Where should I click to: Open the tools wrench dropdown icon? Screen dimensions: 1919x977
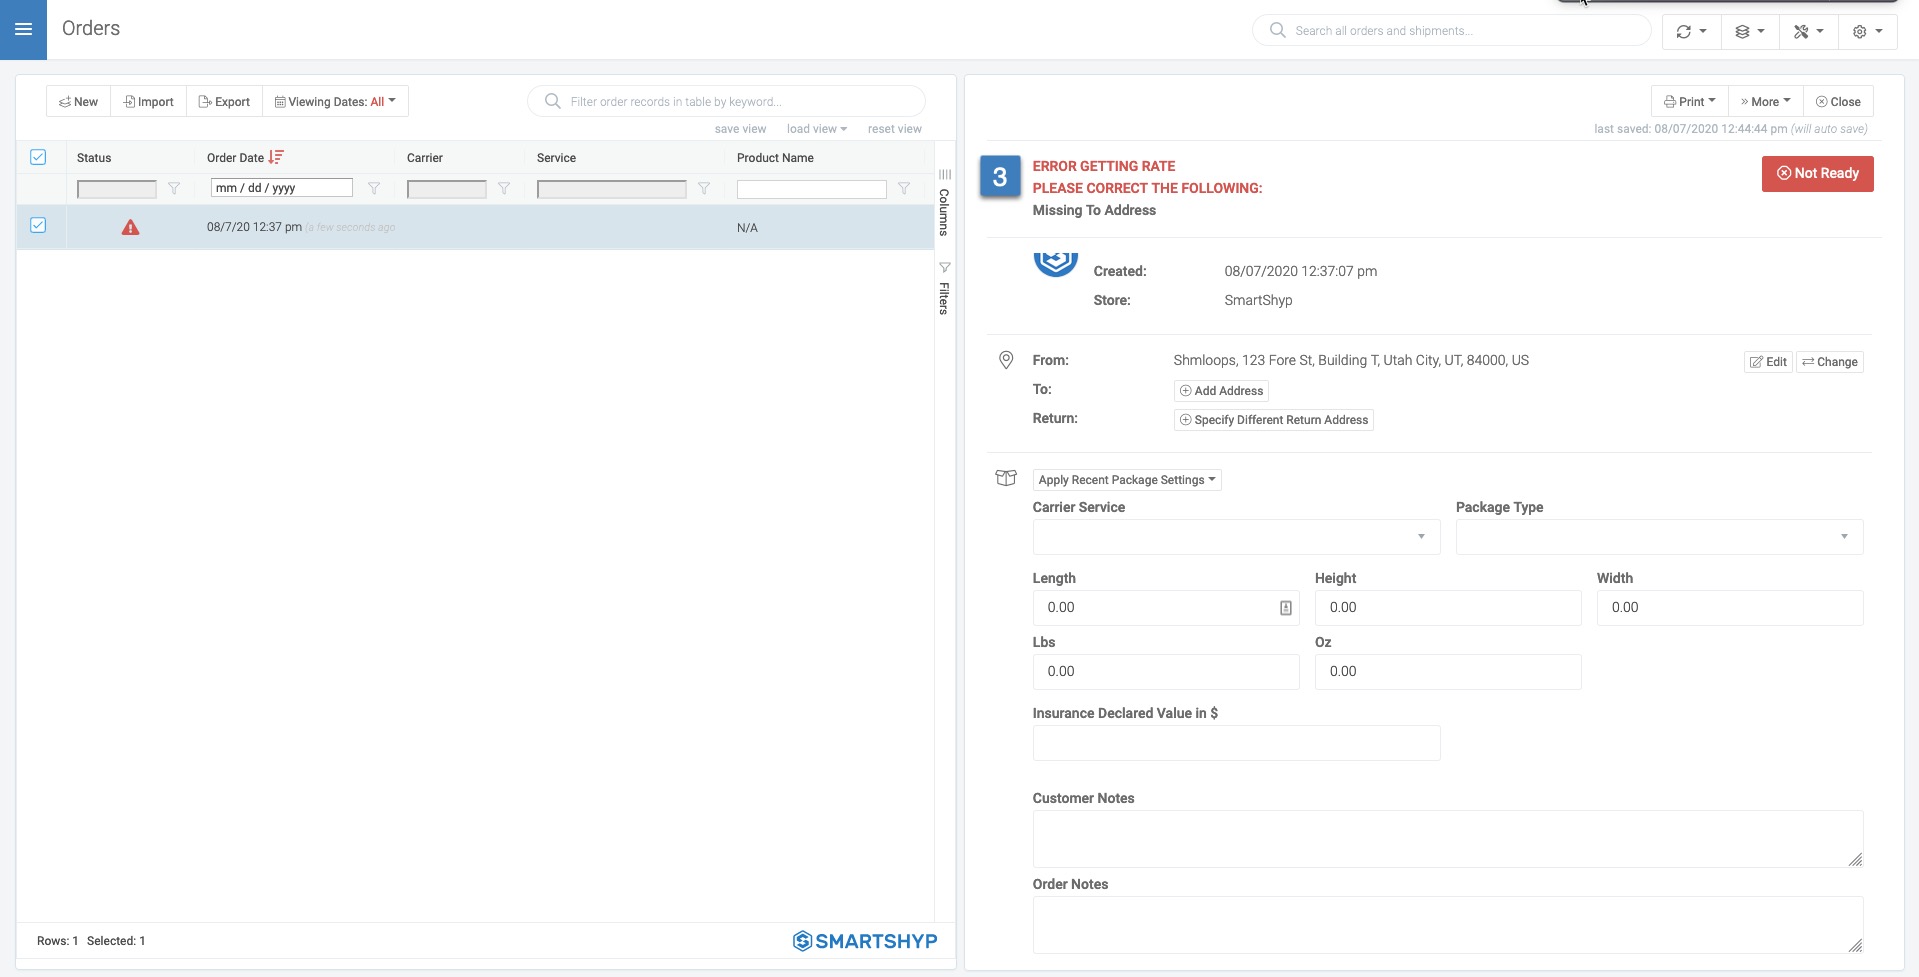point(1808,31)
